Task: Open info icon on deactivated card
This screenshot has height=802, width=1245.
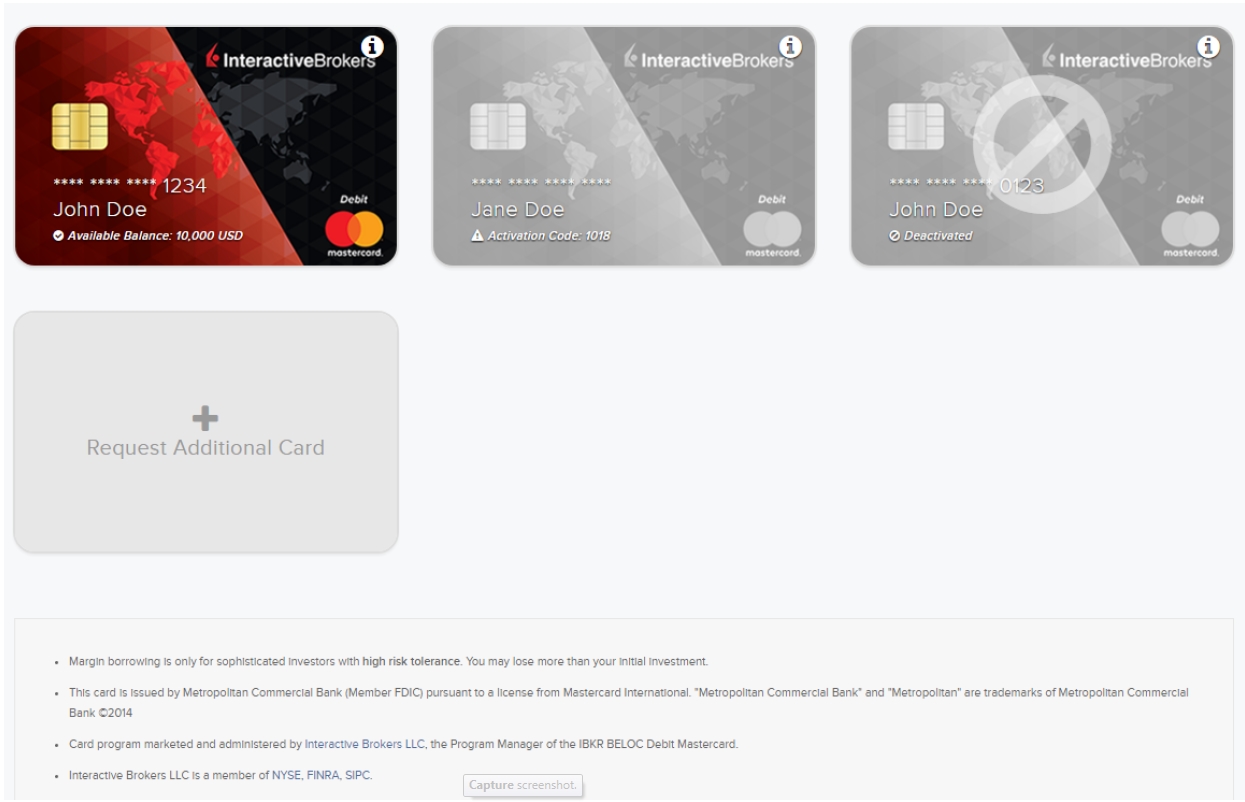Action: point(1208,46)
